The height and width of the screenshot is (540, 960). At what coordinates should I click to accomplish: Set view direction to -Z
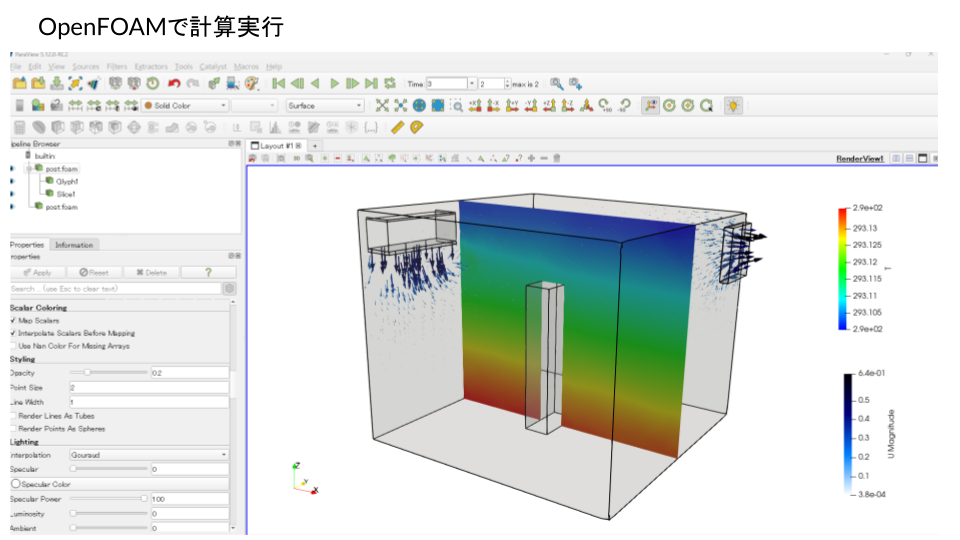click(568, 105)
